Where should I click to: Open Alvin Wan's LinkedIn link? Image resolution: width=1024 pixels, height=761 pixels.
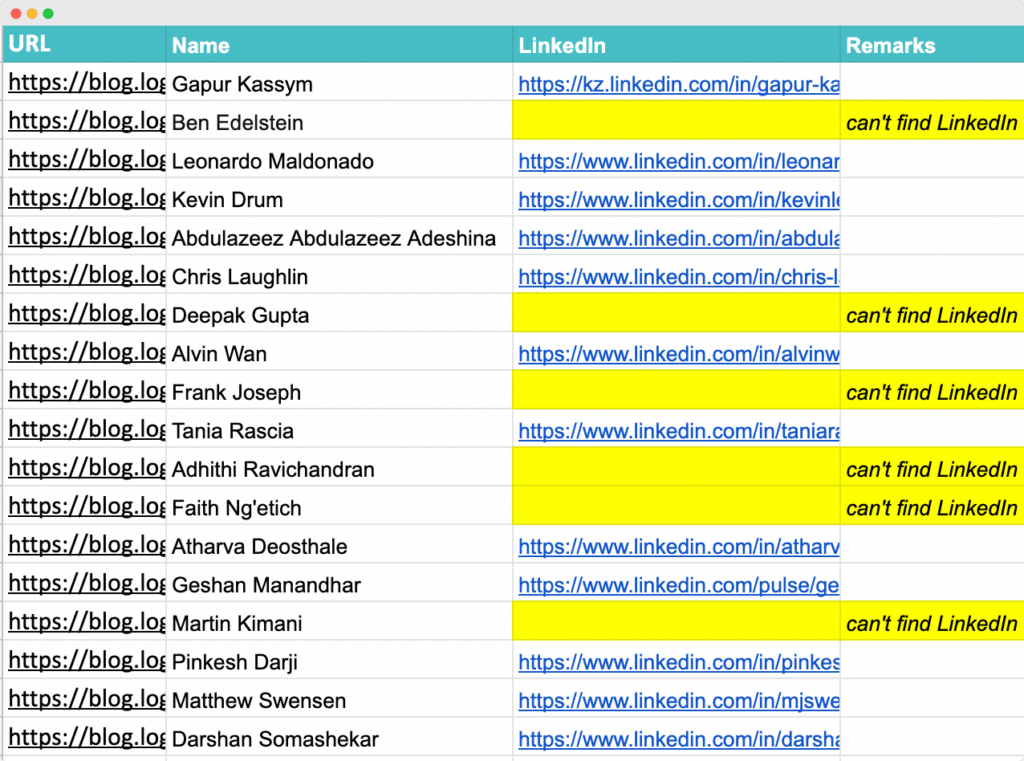[679, 354]
